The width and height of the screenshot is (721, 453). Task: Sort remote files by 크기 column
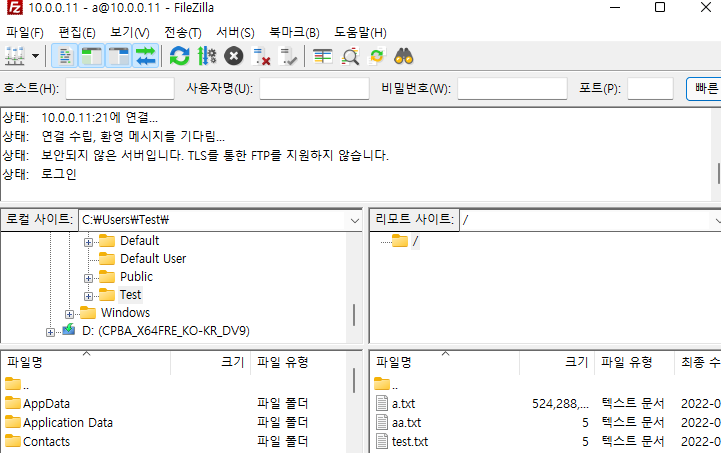[557, 362]
